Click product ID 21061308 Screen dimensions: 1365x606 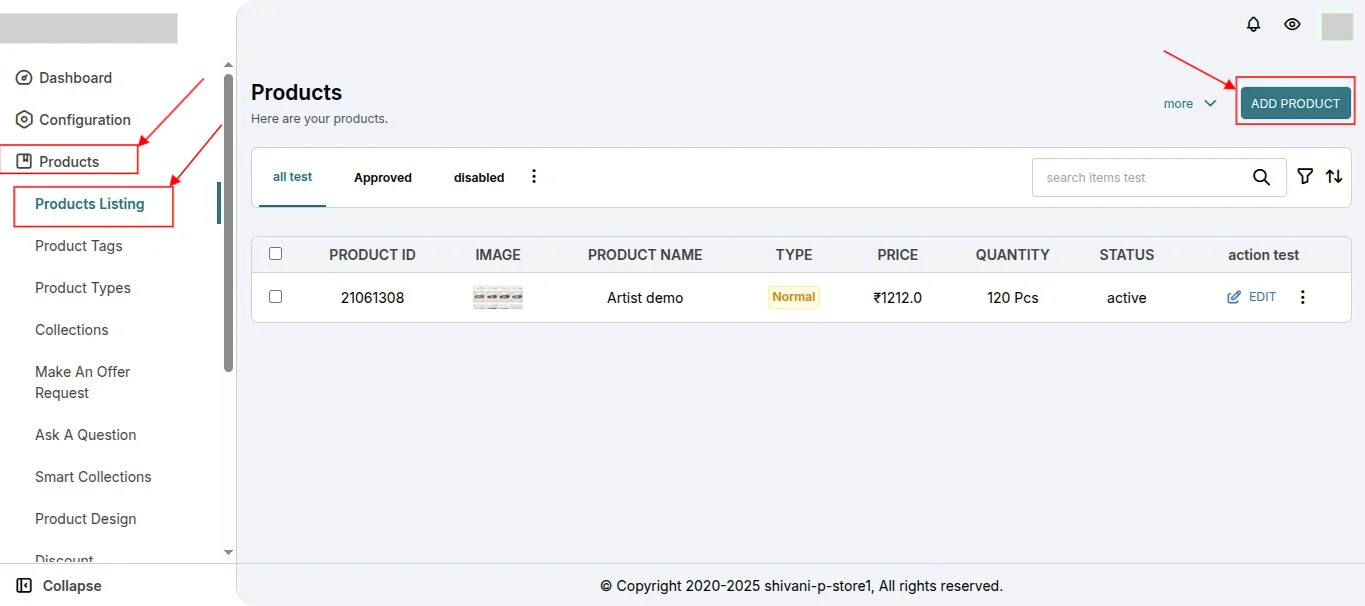click(x=372, y=298)
